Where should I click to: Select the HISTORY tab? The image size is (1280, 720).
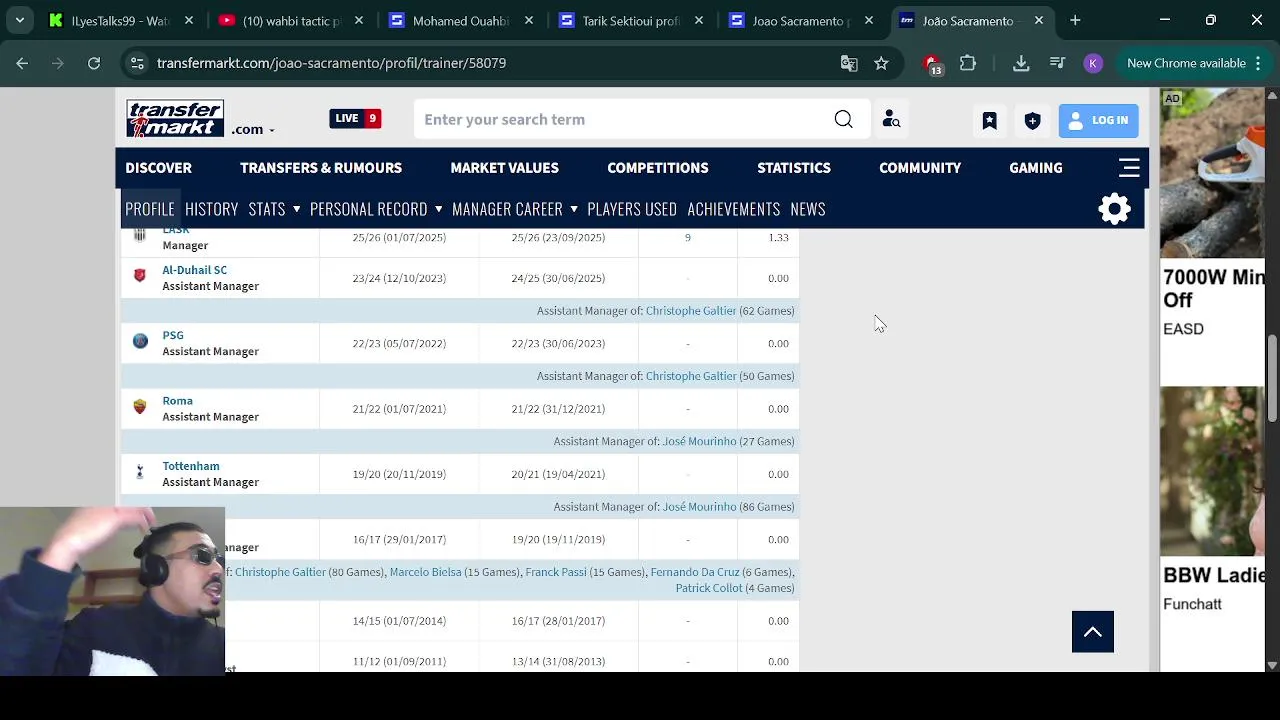click(x=211, y=209)
